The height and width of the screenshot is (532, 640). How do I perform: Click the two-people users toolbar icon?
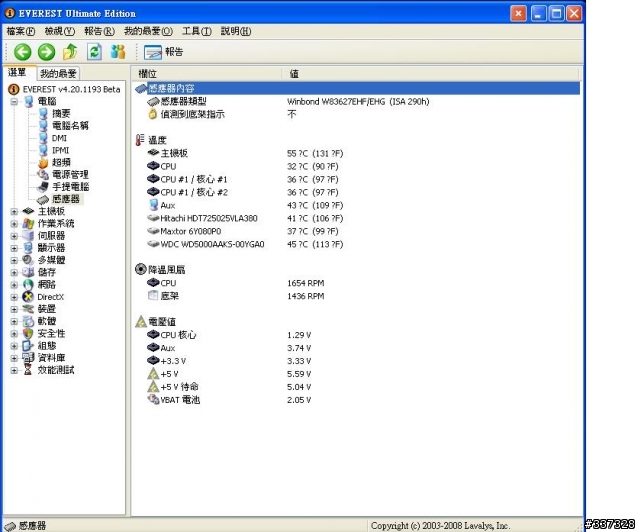118,52
